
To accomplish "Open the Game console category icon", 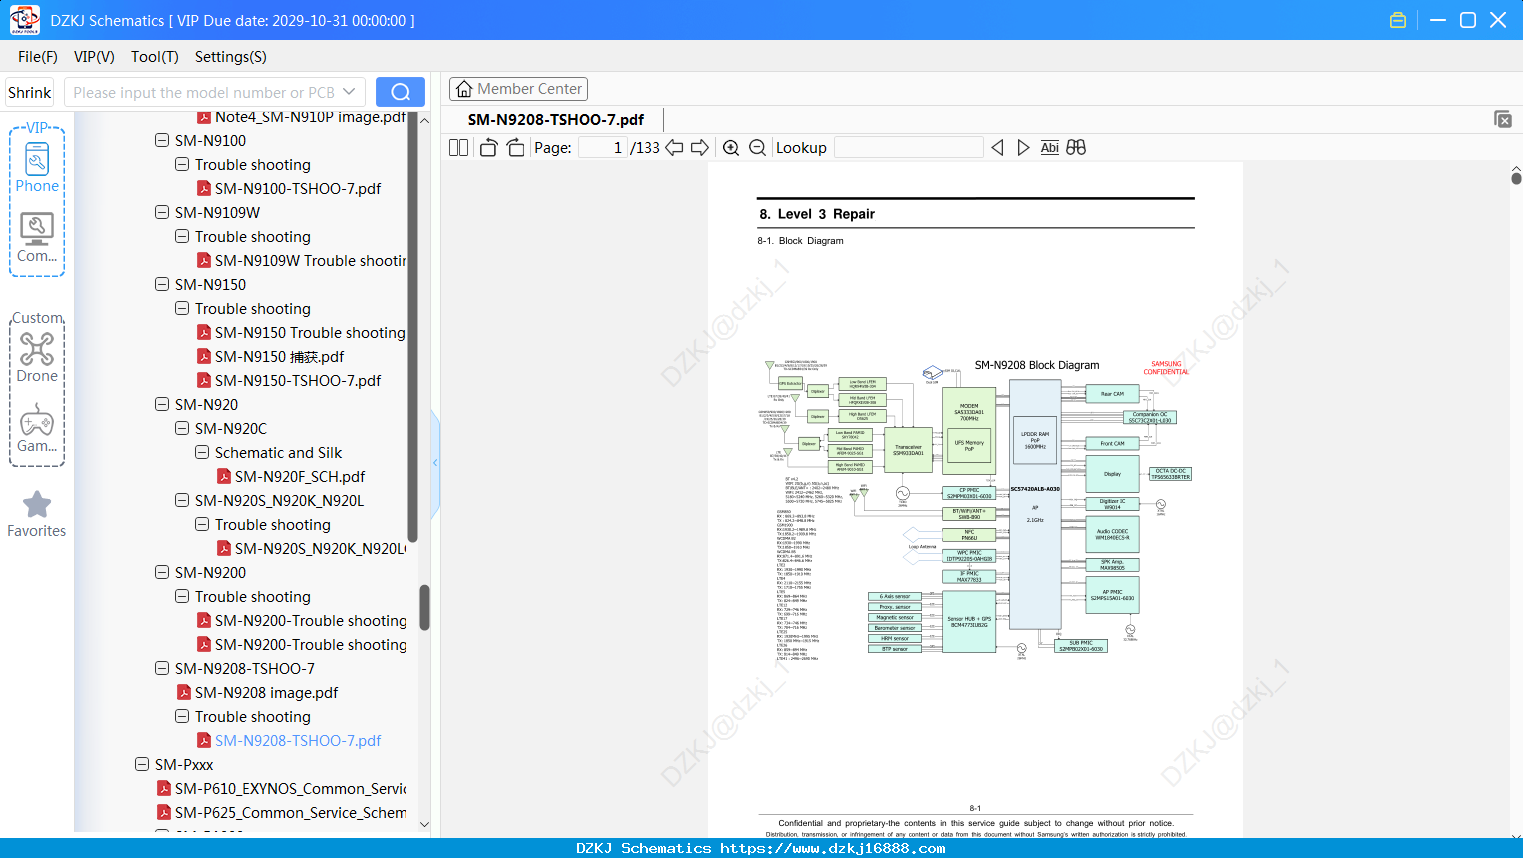I will [x=37, y=428].
